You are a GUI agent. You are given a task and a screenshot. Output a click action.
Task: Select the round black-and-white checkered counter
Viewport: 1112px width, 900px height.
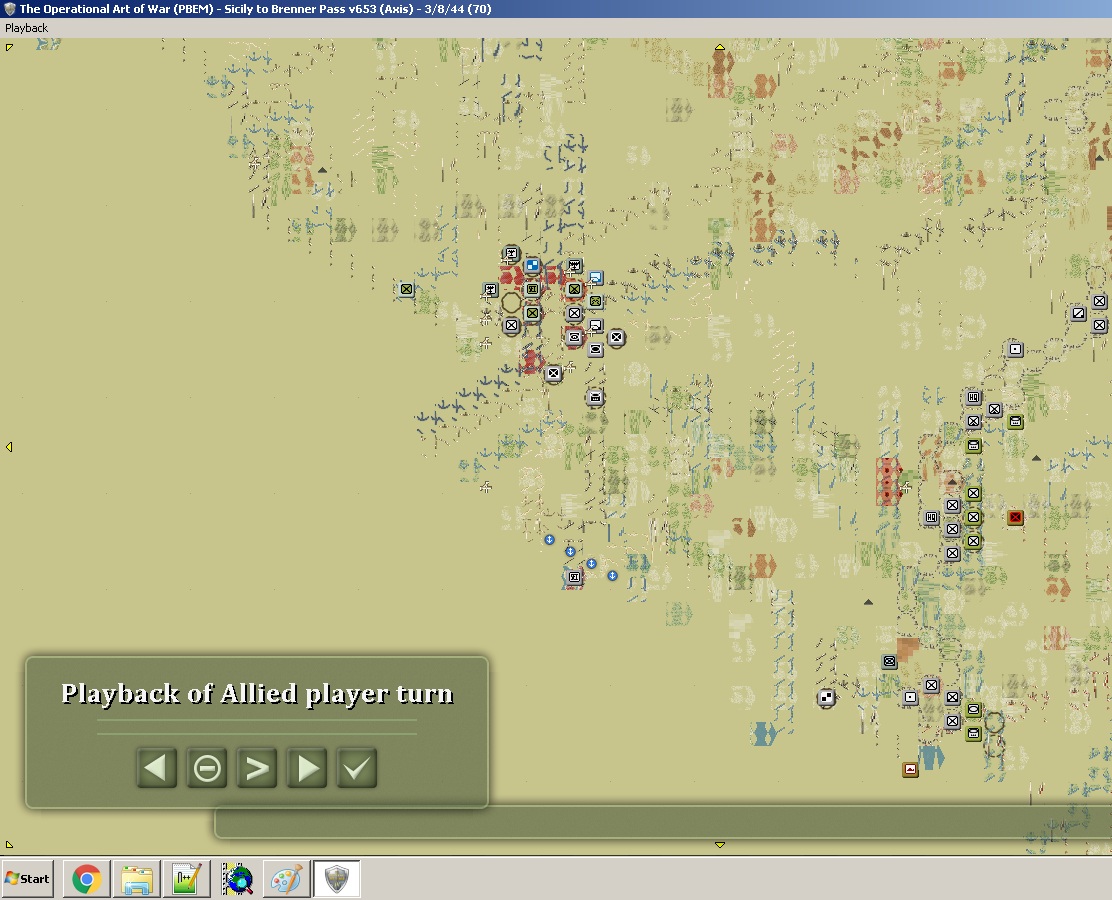coord(826,698)
